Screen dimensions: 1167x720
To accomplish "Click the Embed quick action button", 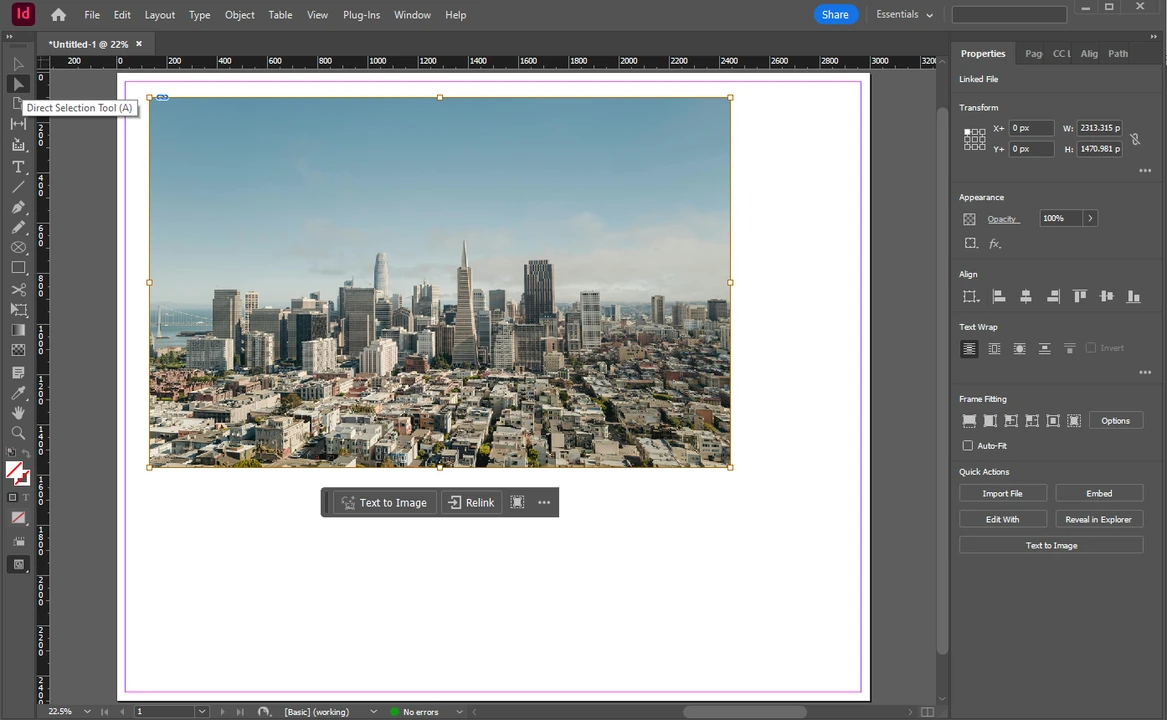I will click(1099, 494).
